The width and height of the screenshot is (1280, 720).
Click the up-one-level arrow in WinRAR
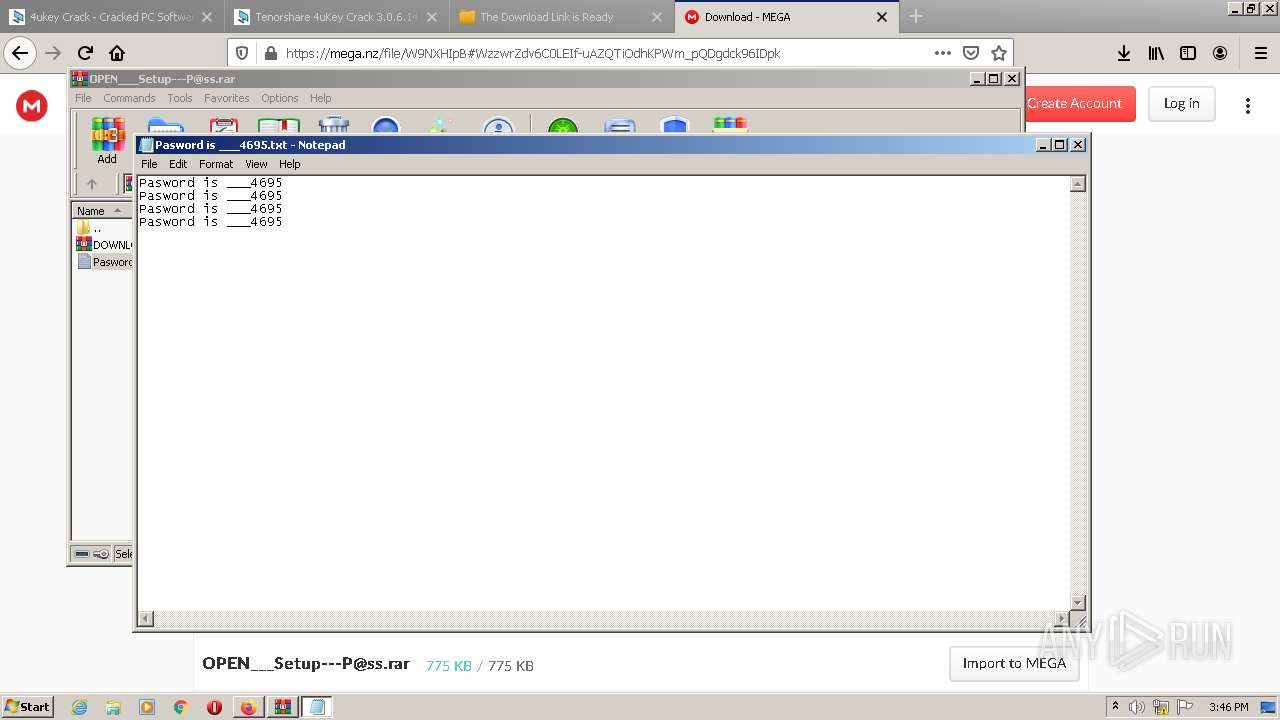click(x=92, y=184)
